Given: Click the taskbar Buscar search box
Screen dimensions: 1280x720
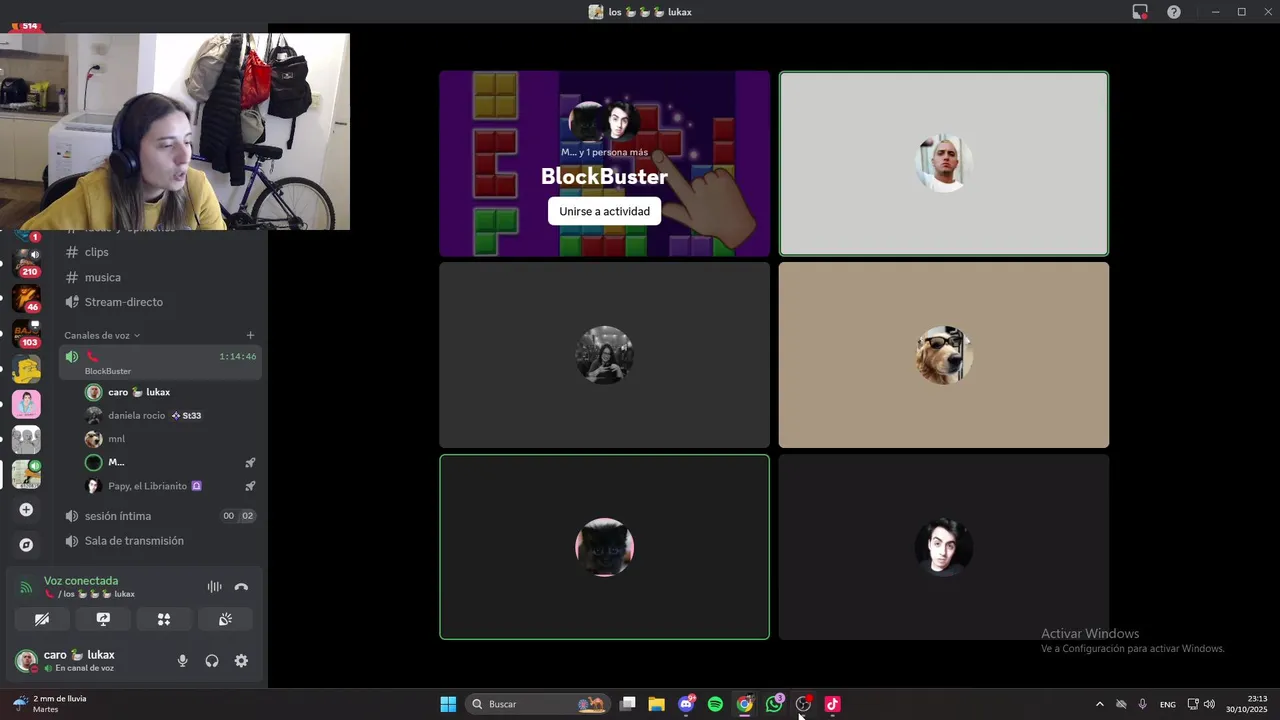Looking at the screenshot, I should [x=539, y=704].
